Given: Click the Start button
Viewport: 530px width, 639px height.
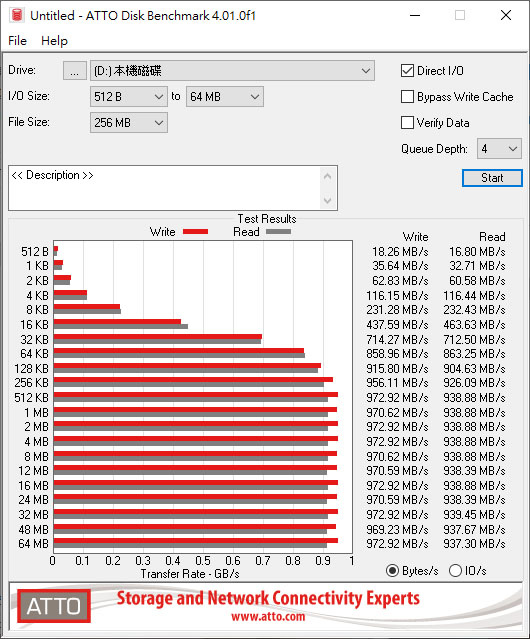Looking at the screenshot, I should tap(492, 178).
